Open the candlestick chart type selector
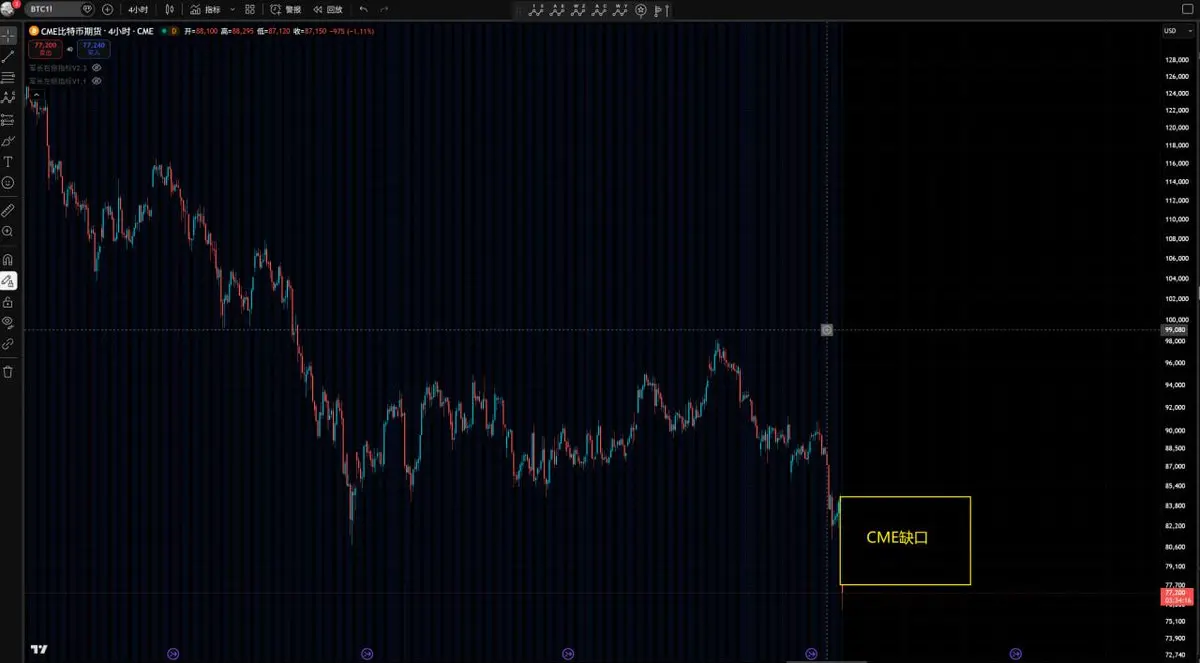This screenshot has width=1200, height=663. [170, 9]
